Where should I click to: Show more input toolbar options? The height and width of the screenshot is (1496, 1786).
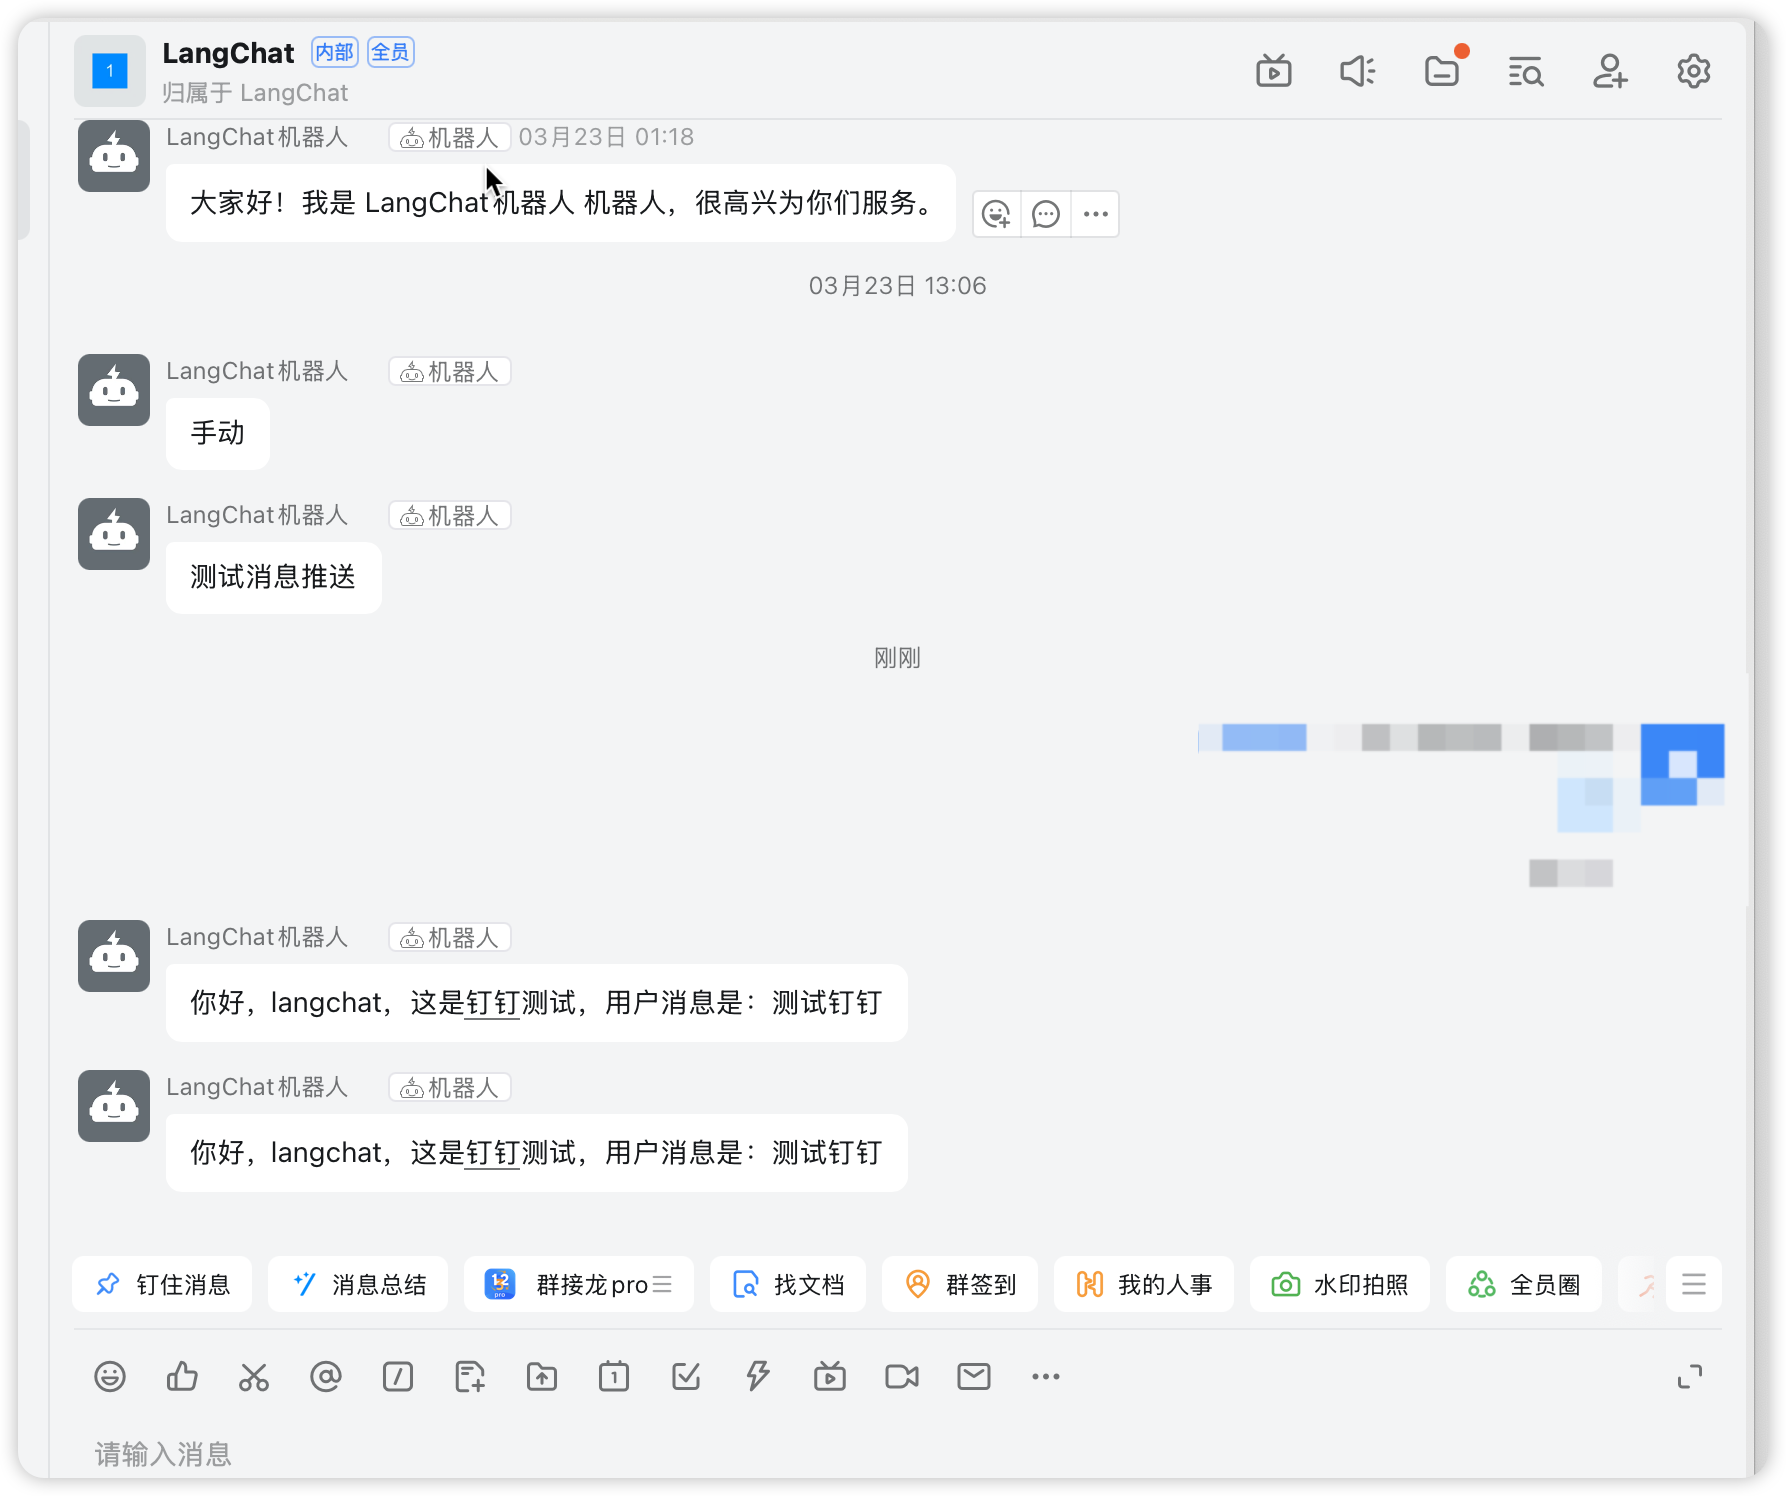[x=1046, y=1377]
